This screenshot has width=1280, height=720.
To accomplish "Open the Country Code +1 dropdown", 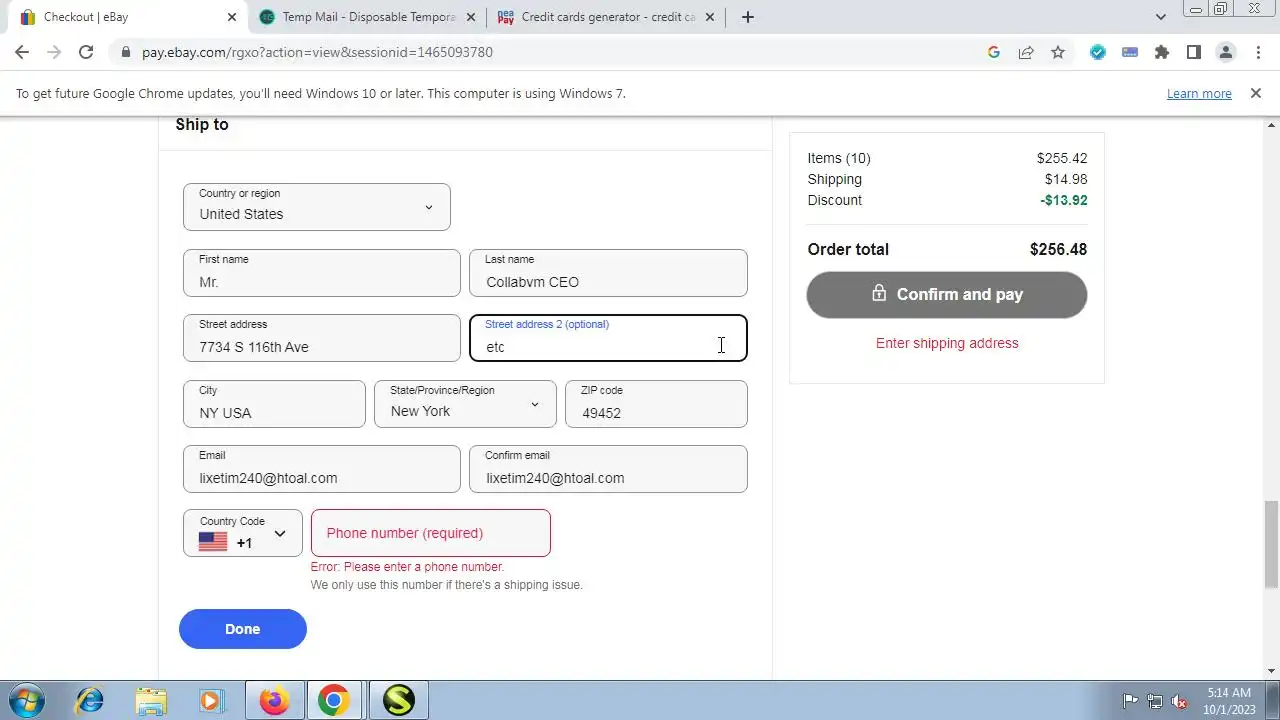I will pyautogui.click(x=243, y=533).
